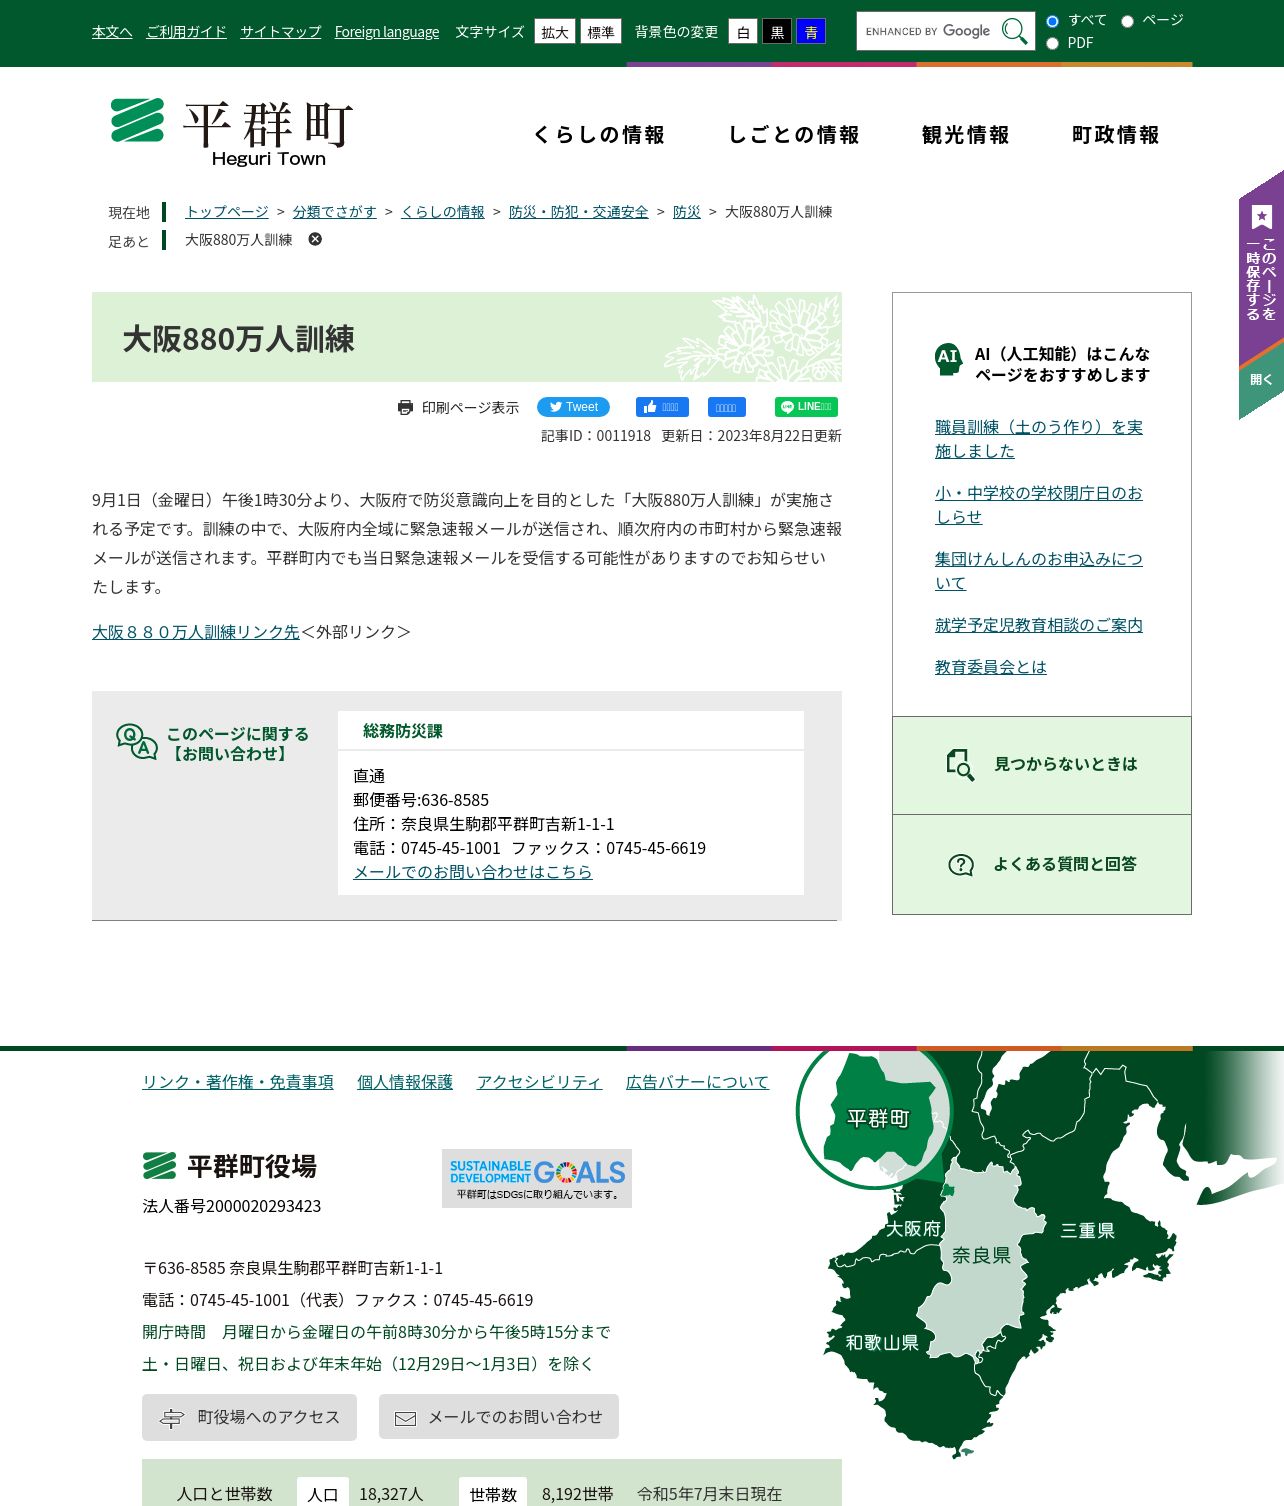1284x1506 pixels.
Task: Reset text size to 標準
Action: (x=601, y=32)
